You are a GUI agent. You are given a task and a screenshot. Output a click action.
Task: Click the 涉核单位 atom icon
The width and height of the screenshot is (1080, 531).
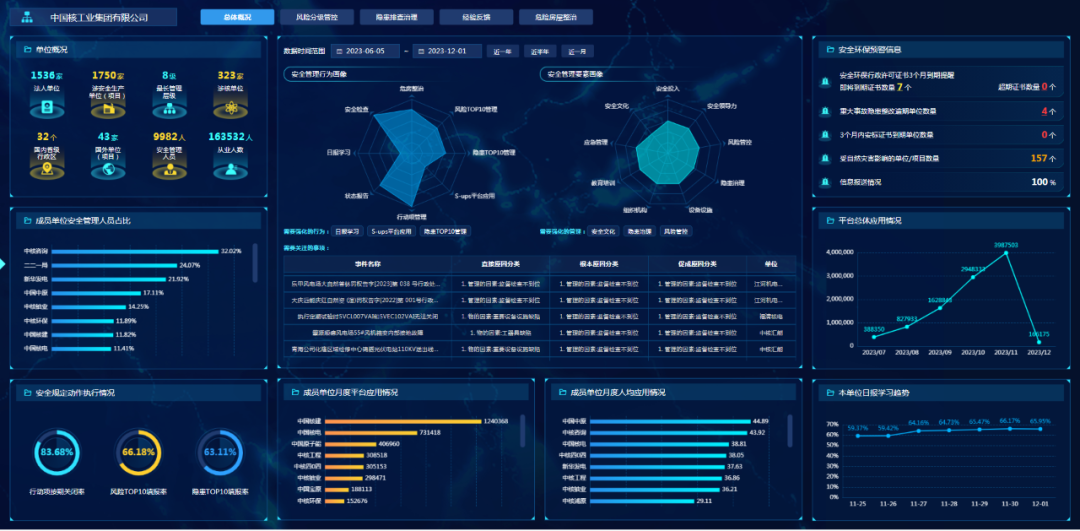tap(231, 107)
